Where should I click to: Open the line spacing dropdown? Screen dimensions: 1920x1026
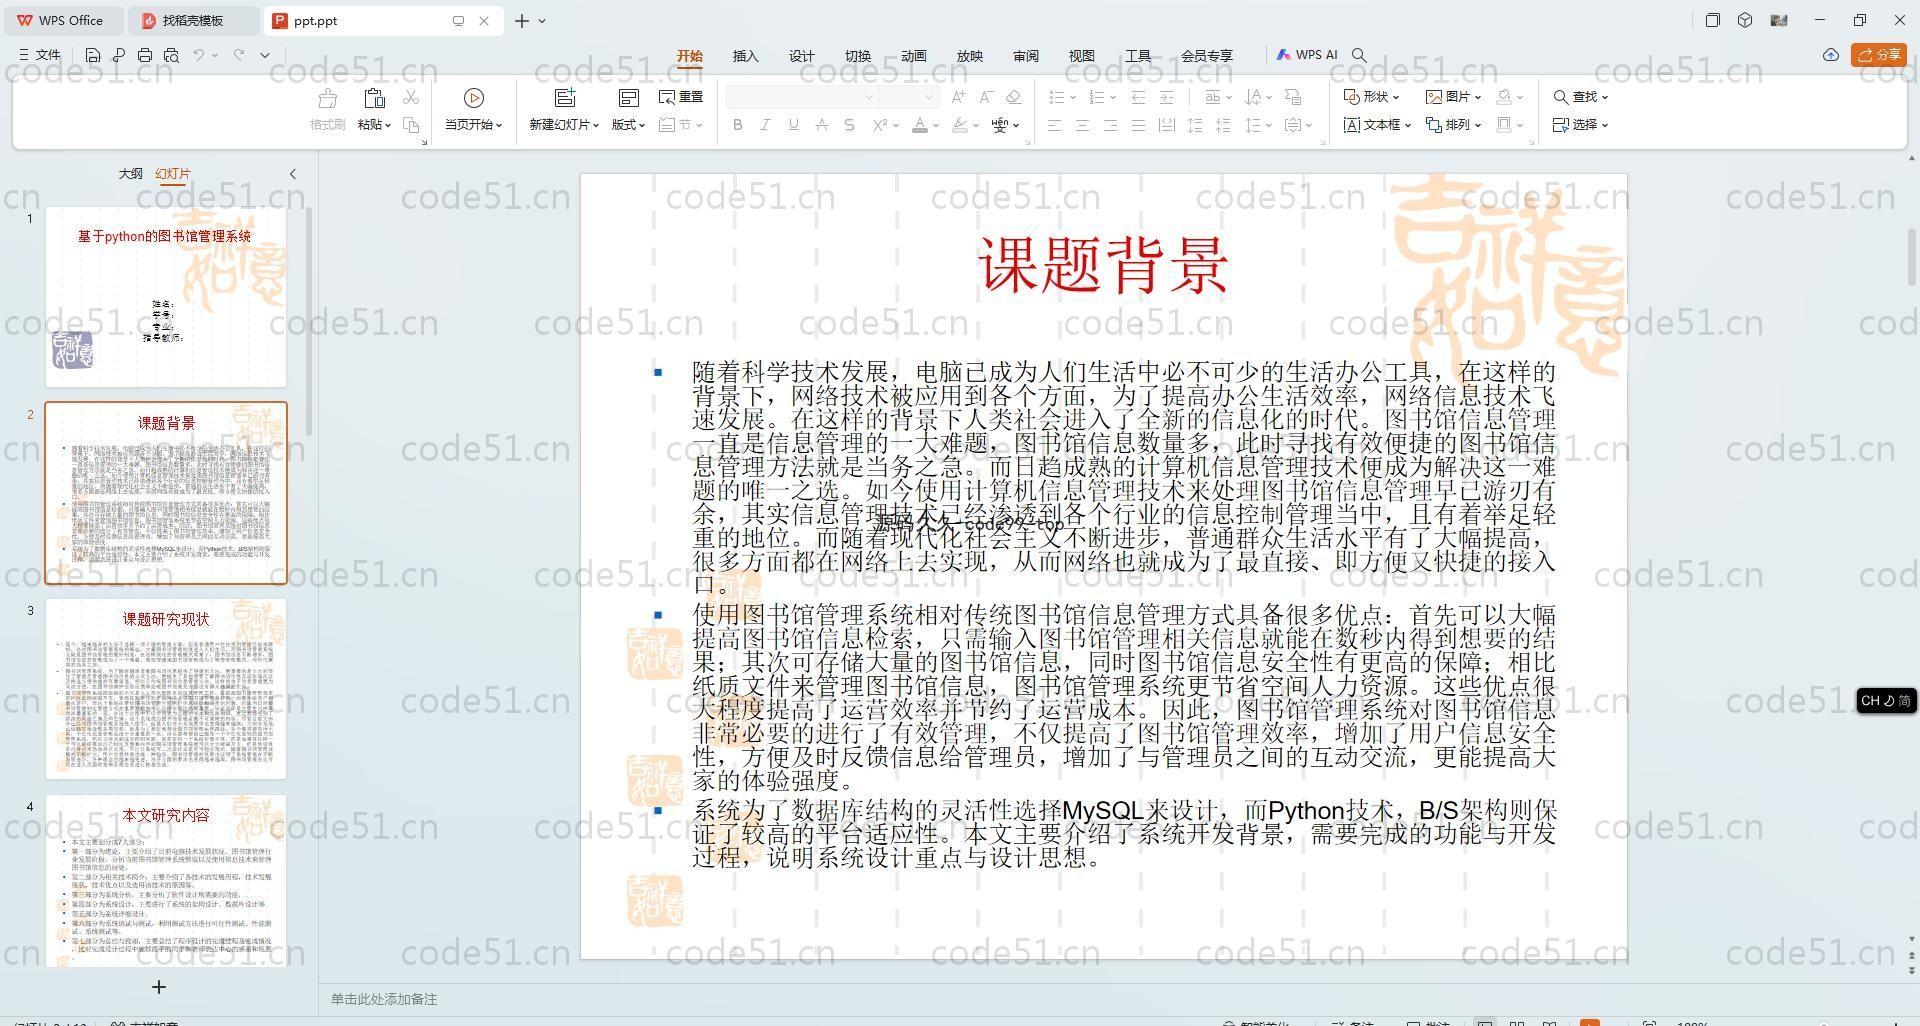pyautogui.click(x=1258, y=125)
